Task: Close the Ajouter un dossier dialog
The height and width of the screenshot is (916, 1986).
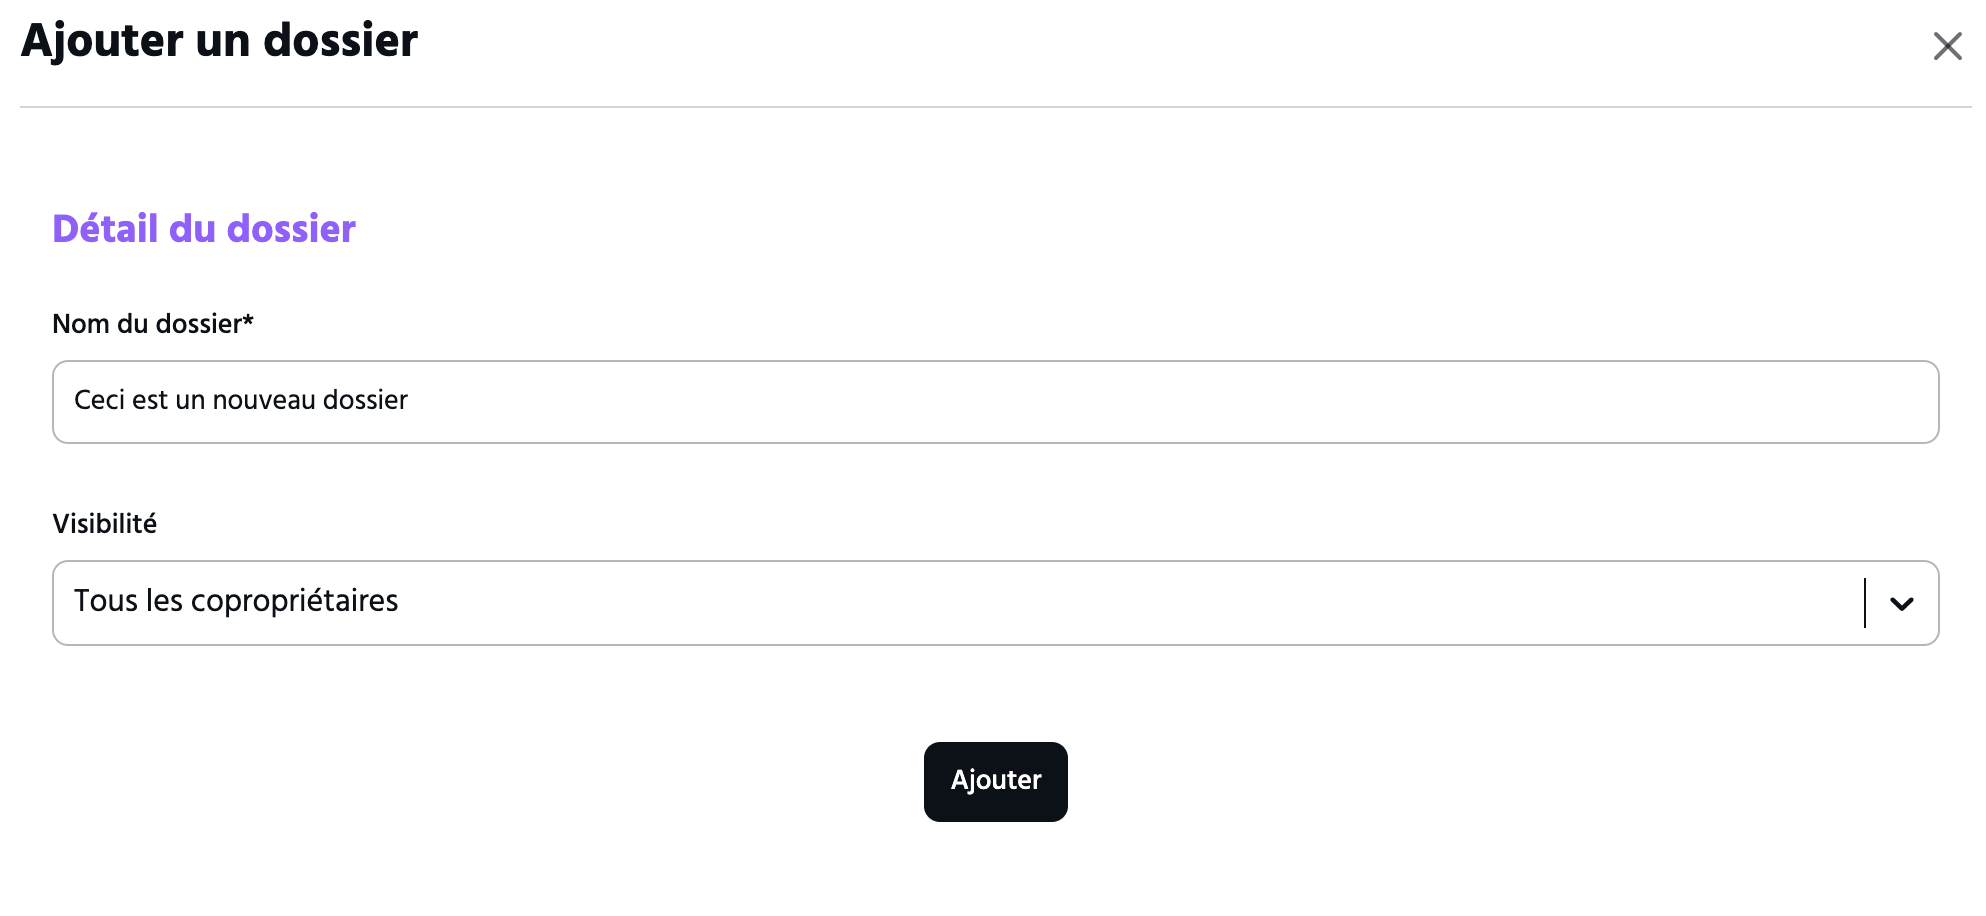Action: tap(1947, 46)
